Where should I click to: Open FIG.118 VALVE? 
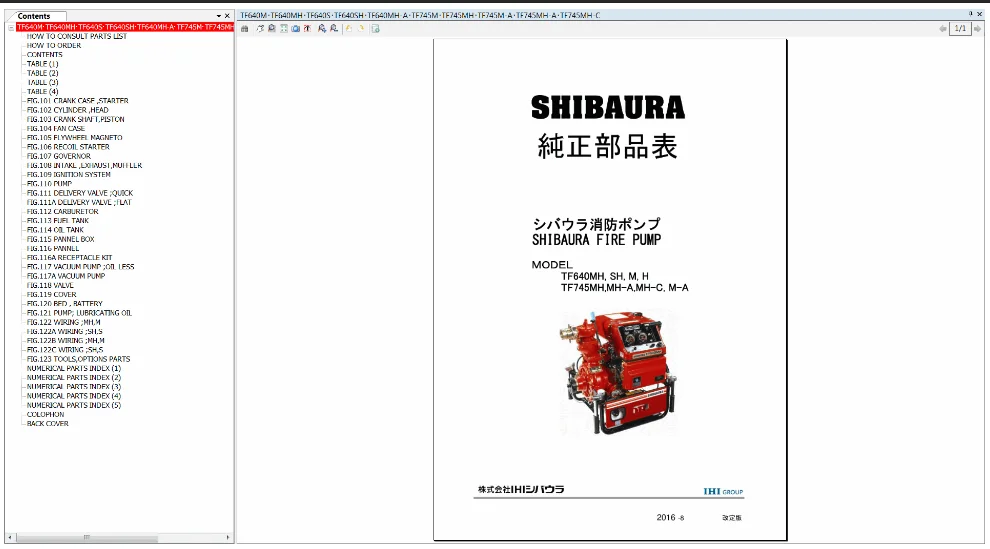(x=50, y=285)
